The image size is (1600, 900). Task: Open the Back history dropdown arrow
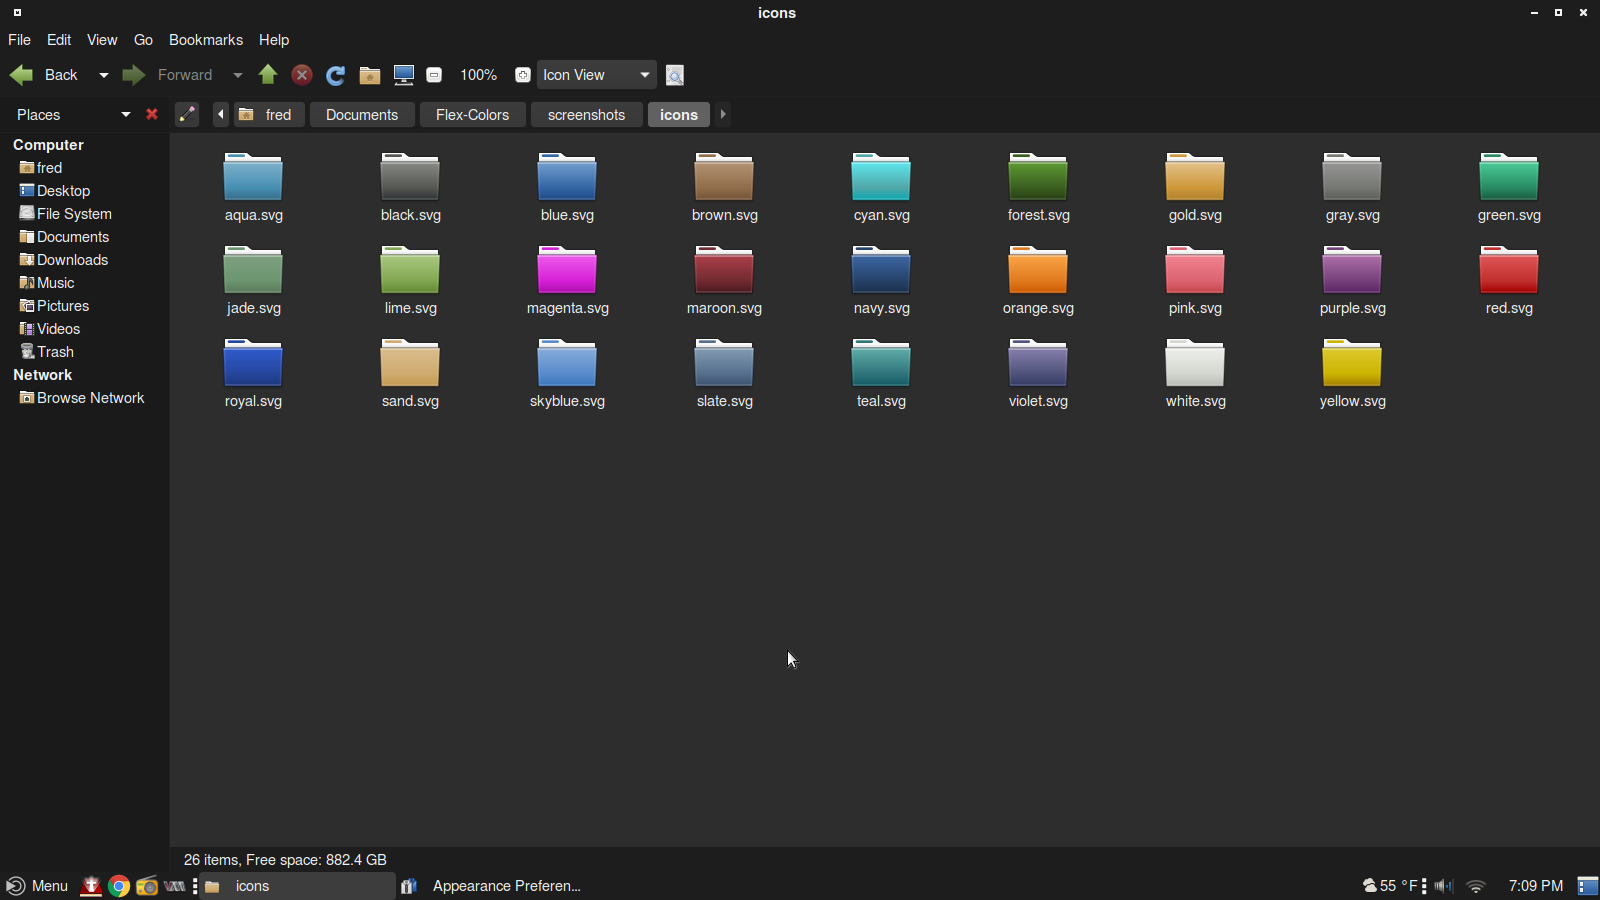pos(103,75)
